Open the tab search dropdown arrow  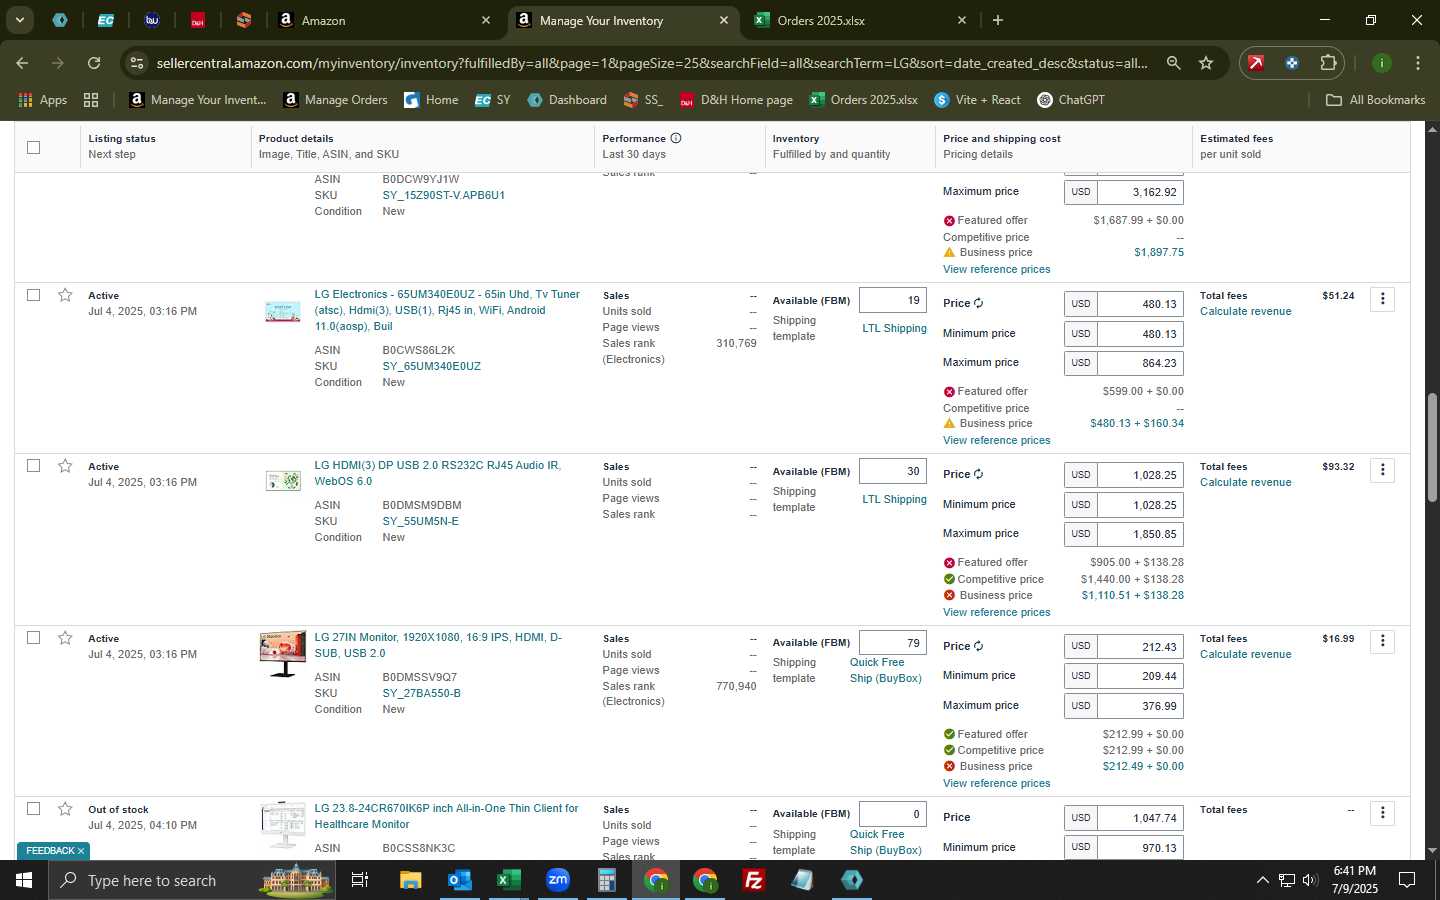pyautogui.click(x=19, y=20)
